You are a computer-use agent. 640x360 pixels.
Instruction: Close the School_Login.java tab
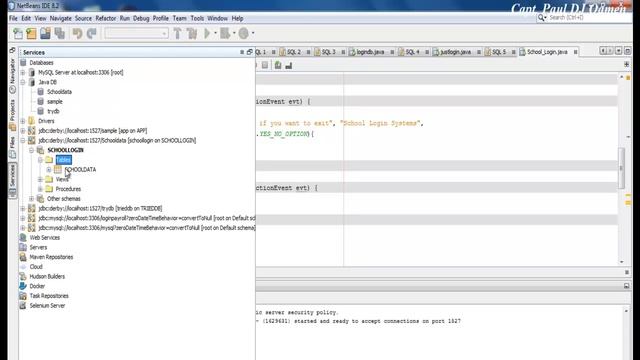(x=576, y=52)
